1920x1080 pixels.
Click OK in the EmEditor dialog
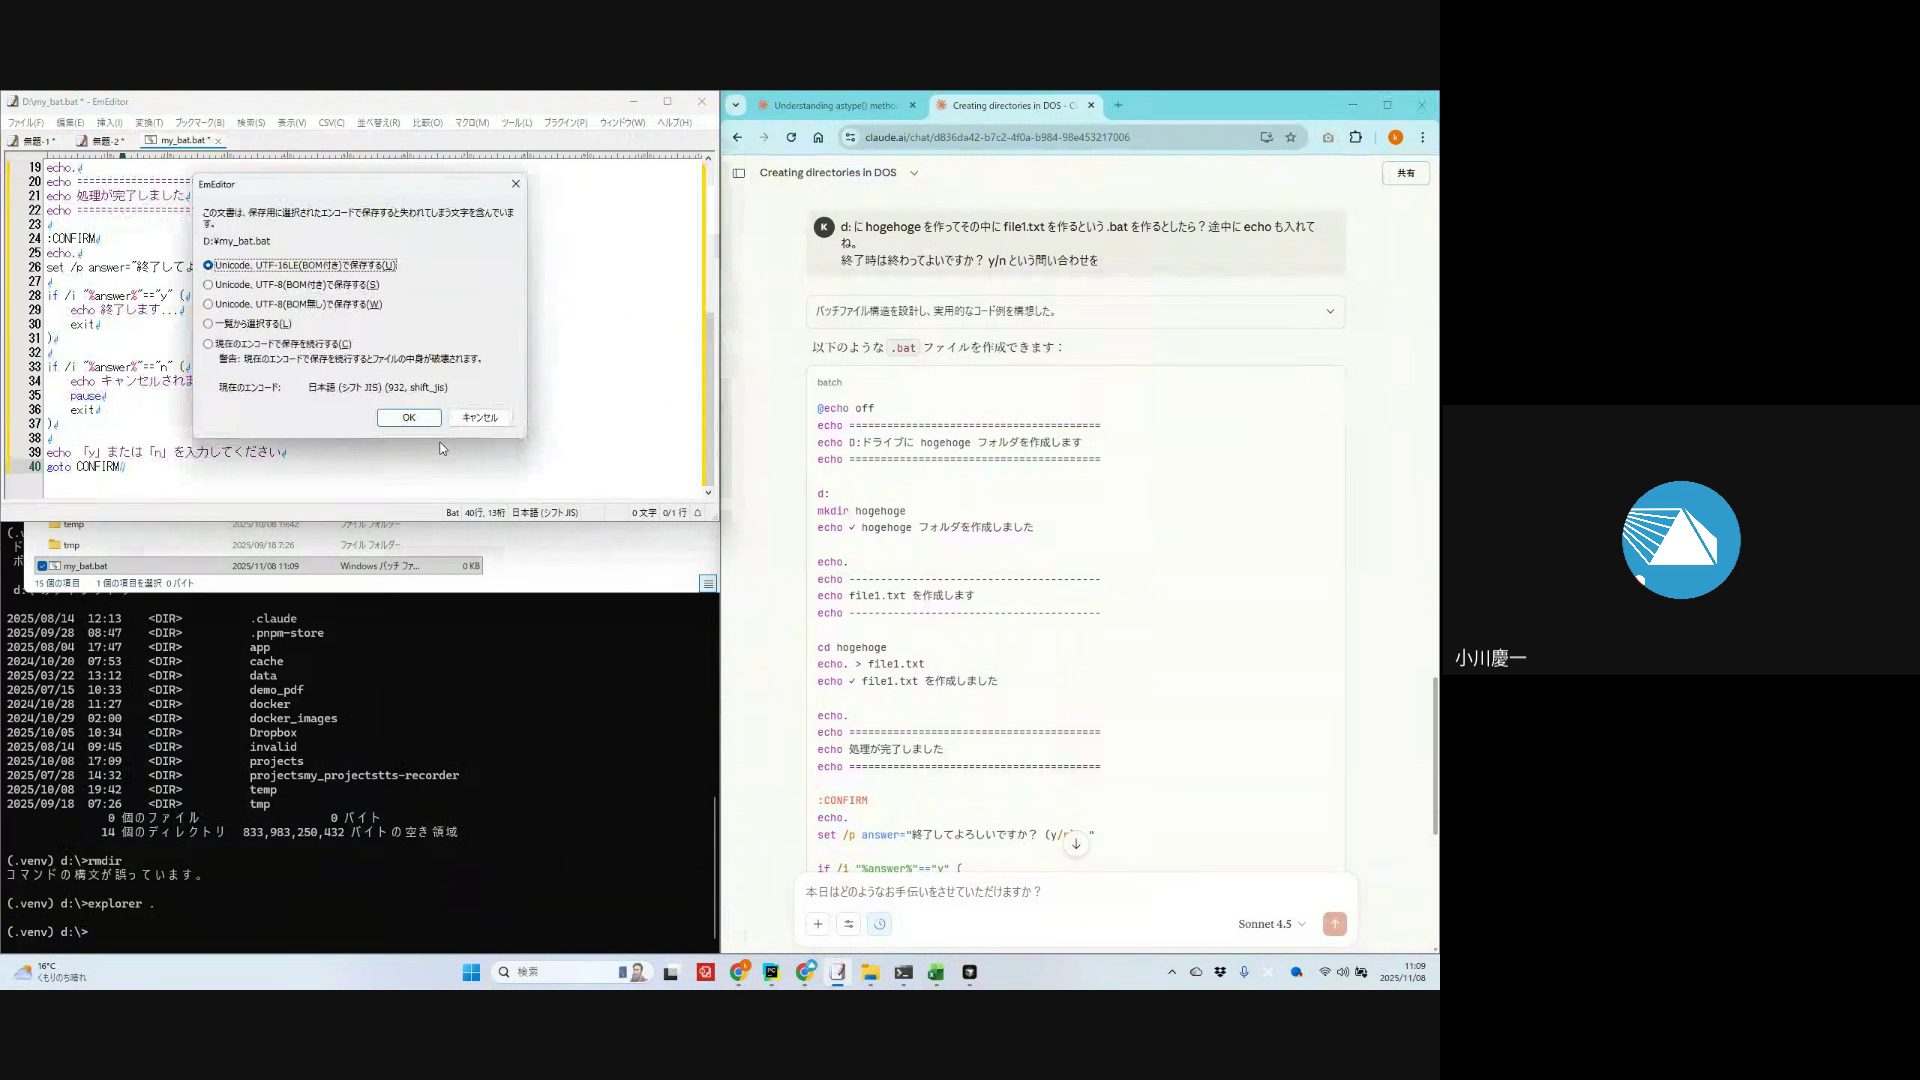tap(409, 418)
